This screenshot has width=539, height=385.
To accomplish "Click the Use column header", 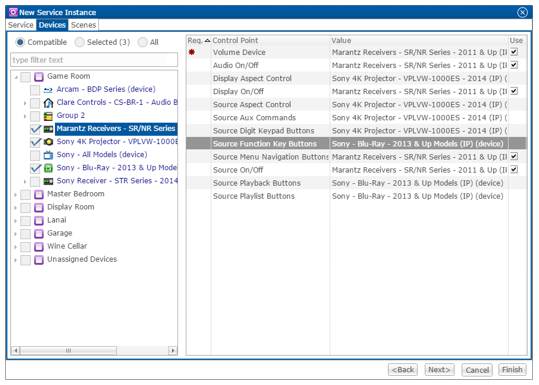I will [x=517, y=41].
